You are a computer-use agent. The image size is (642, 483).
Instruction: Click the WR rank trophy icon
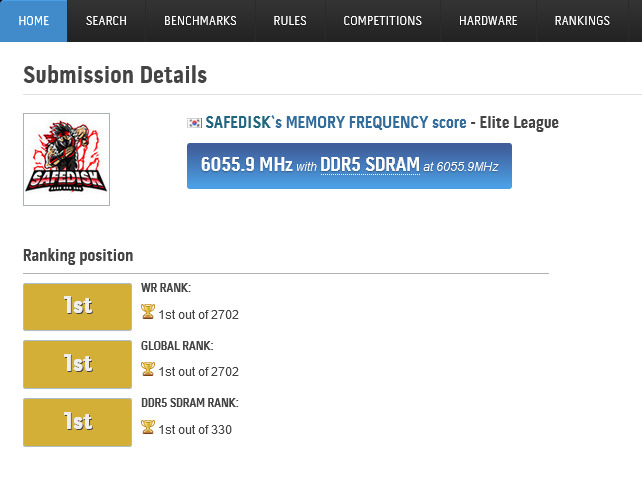click(147, 311)
